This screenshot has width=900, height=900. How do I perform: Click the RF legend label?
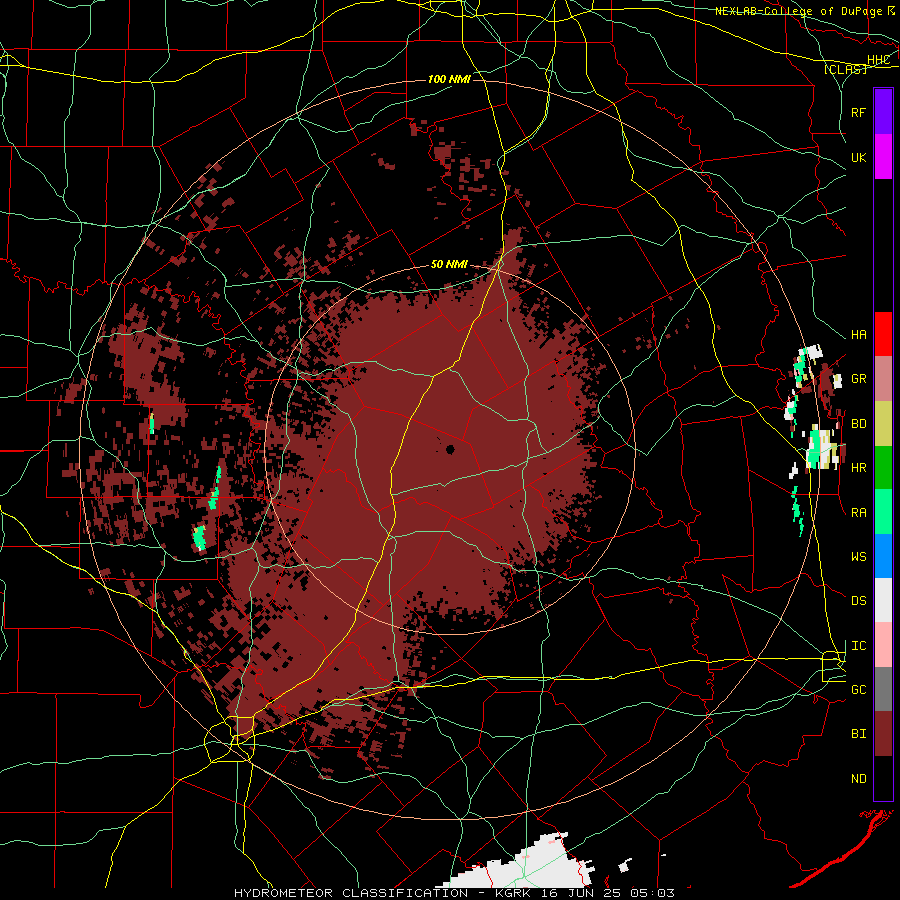point(858,112)
